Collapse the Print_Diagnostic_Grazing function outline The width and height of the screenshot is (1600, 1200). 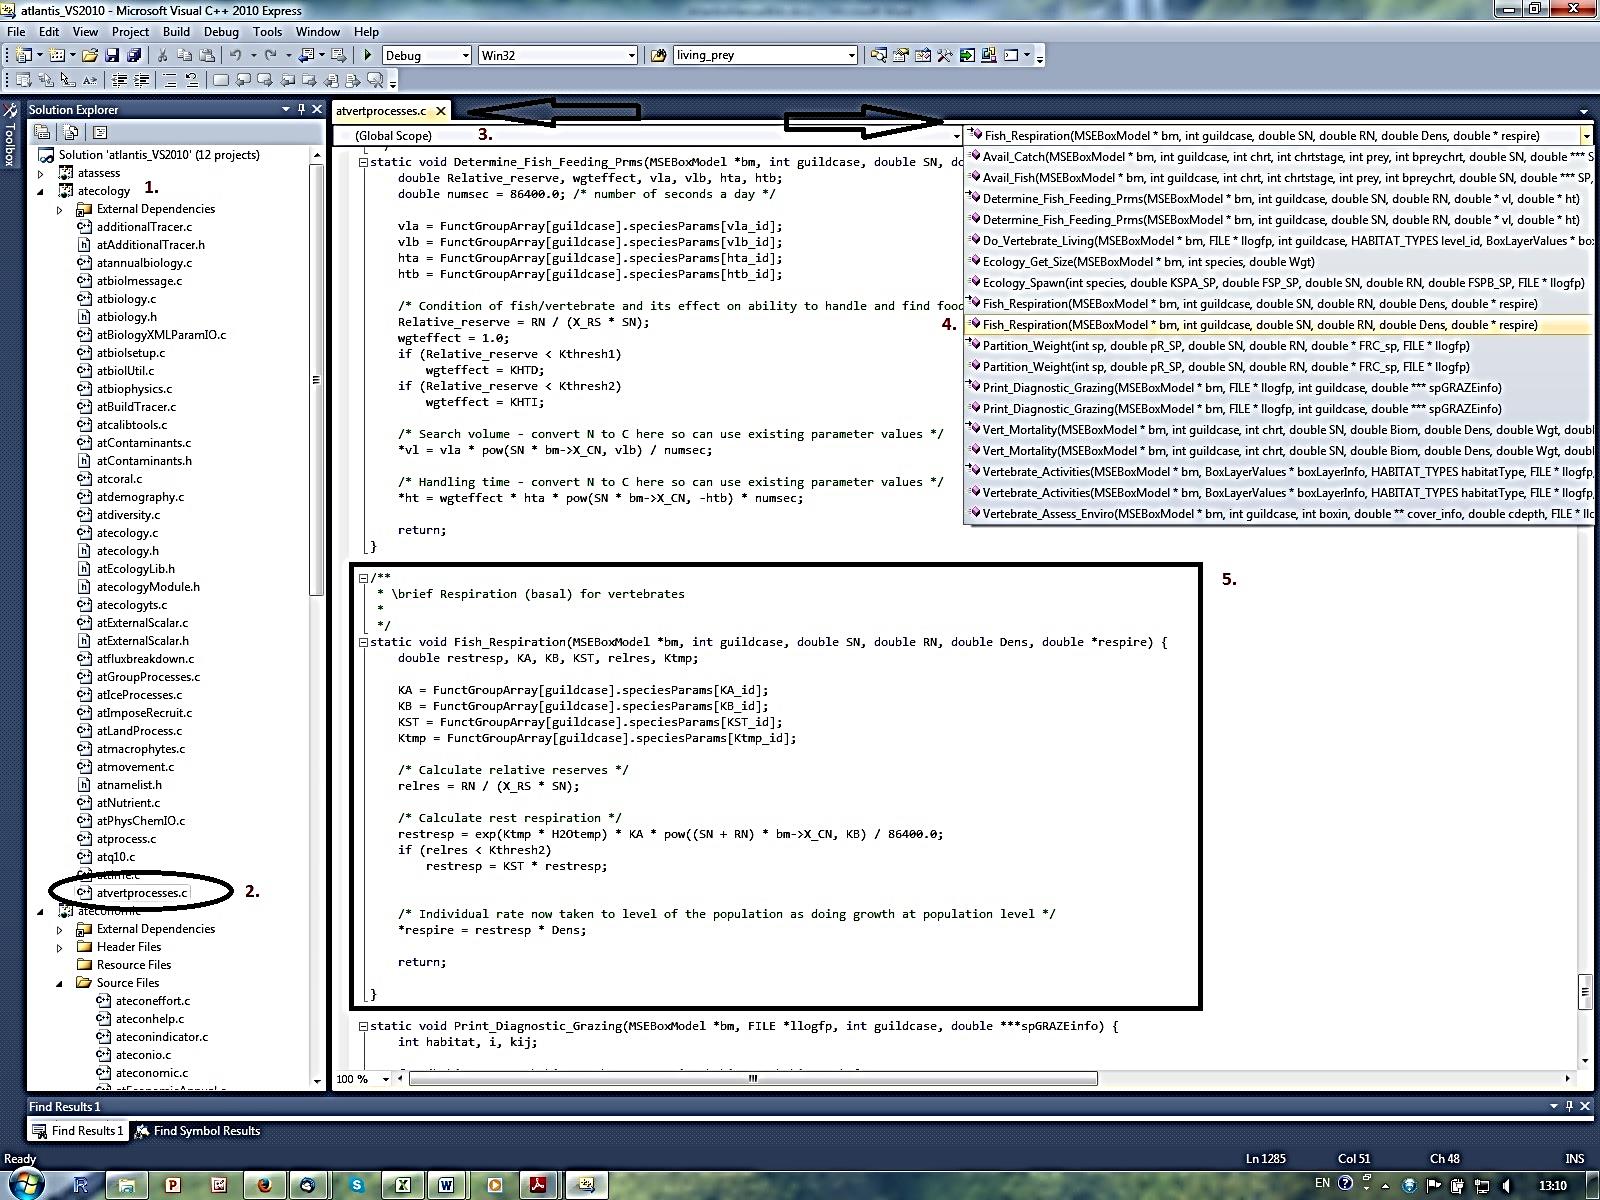coord(364,1026)
